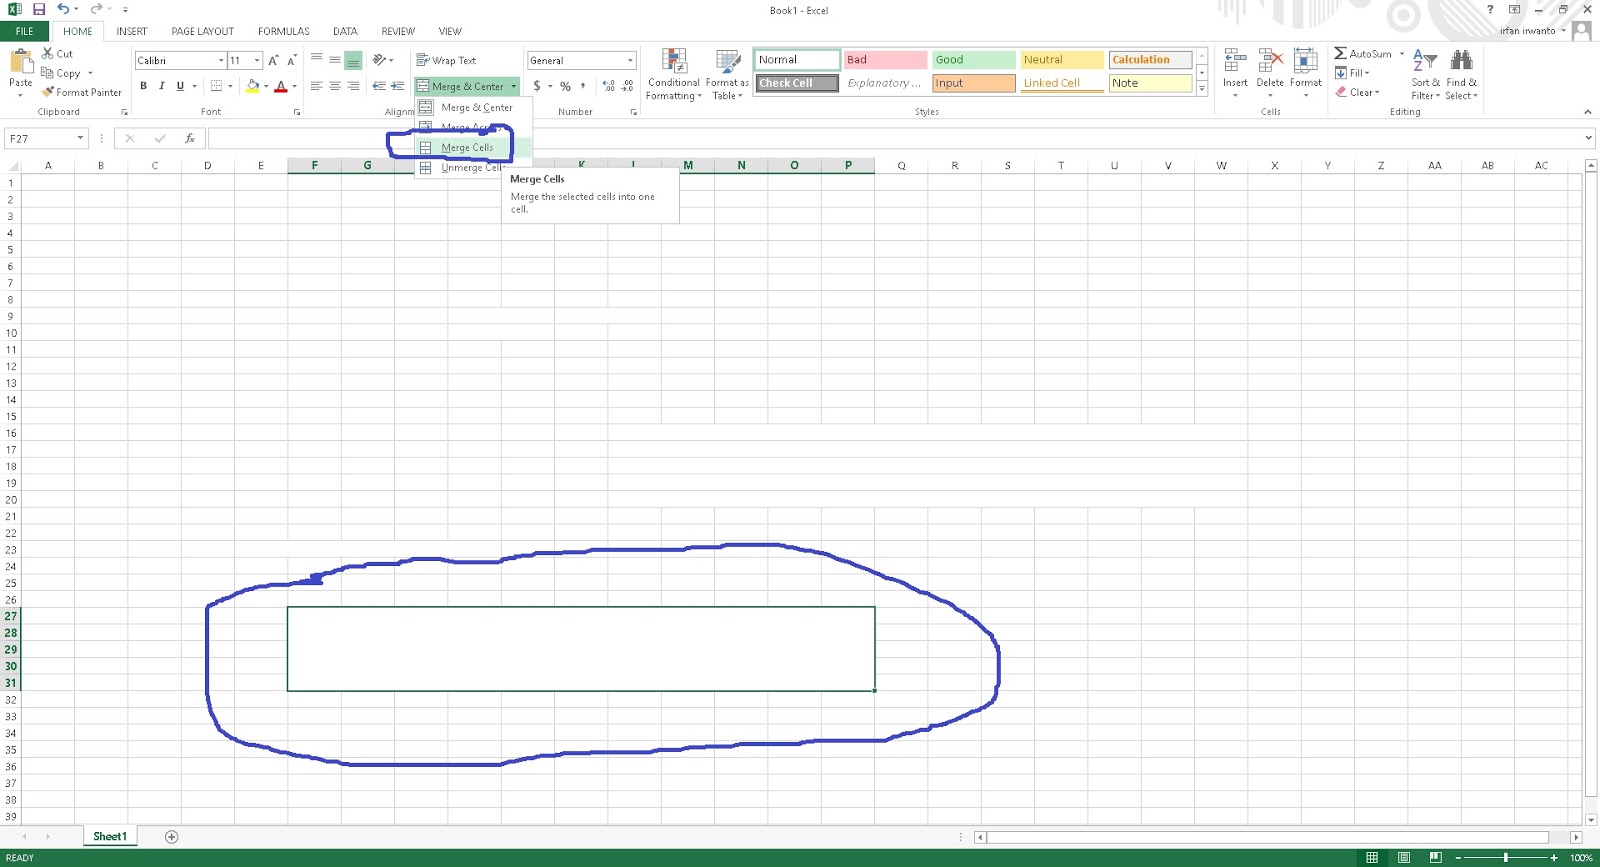The image size is (1600, 867).
Task: Click the Orientation text angle icon
Action: (x=380, y=60)
